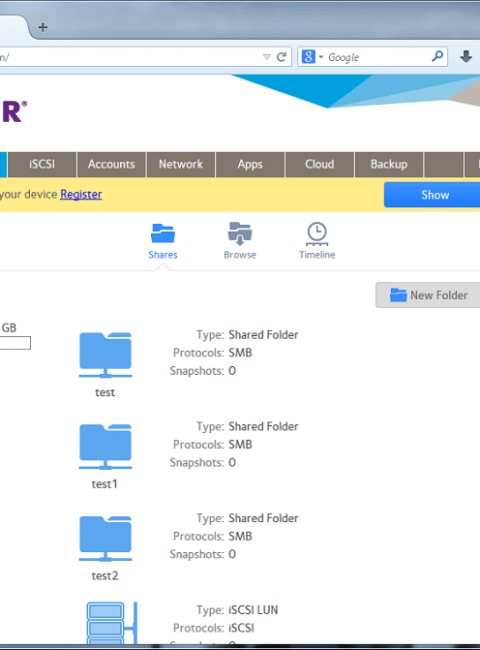Switch to the iSCSI tab

[x=42, y=164]
